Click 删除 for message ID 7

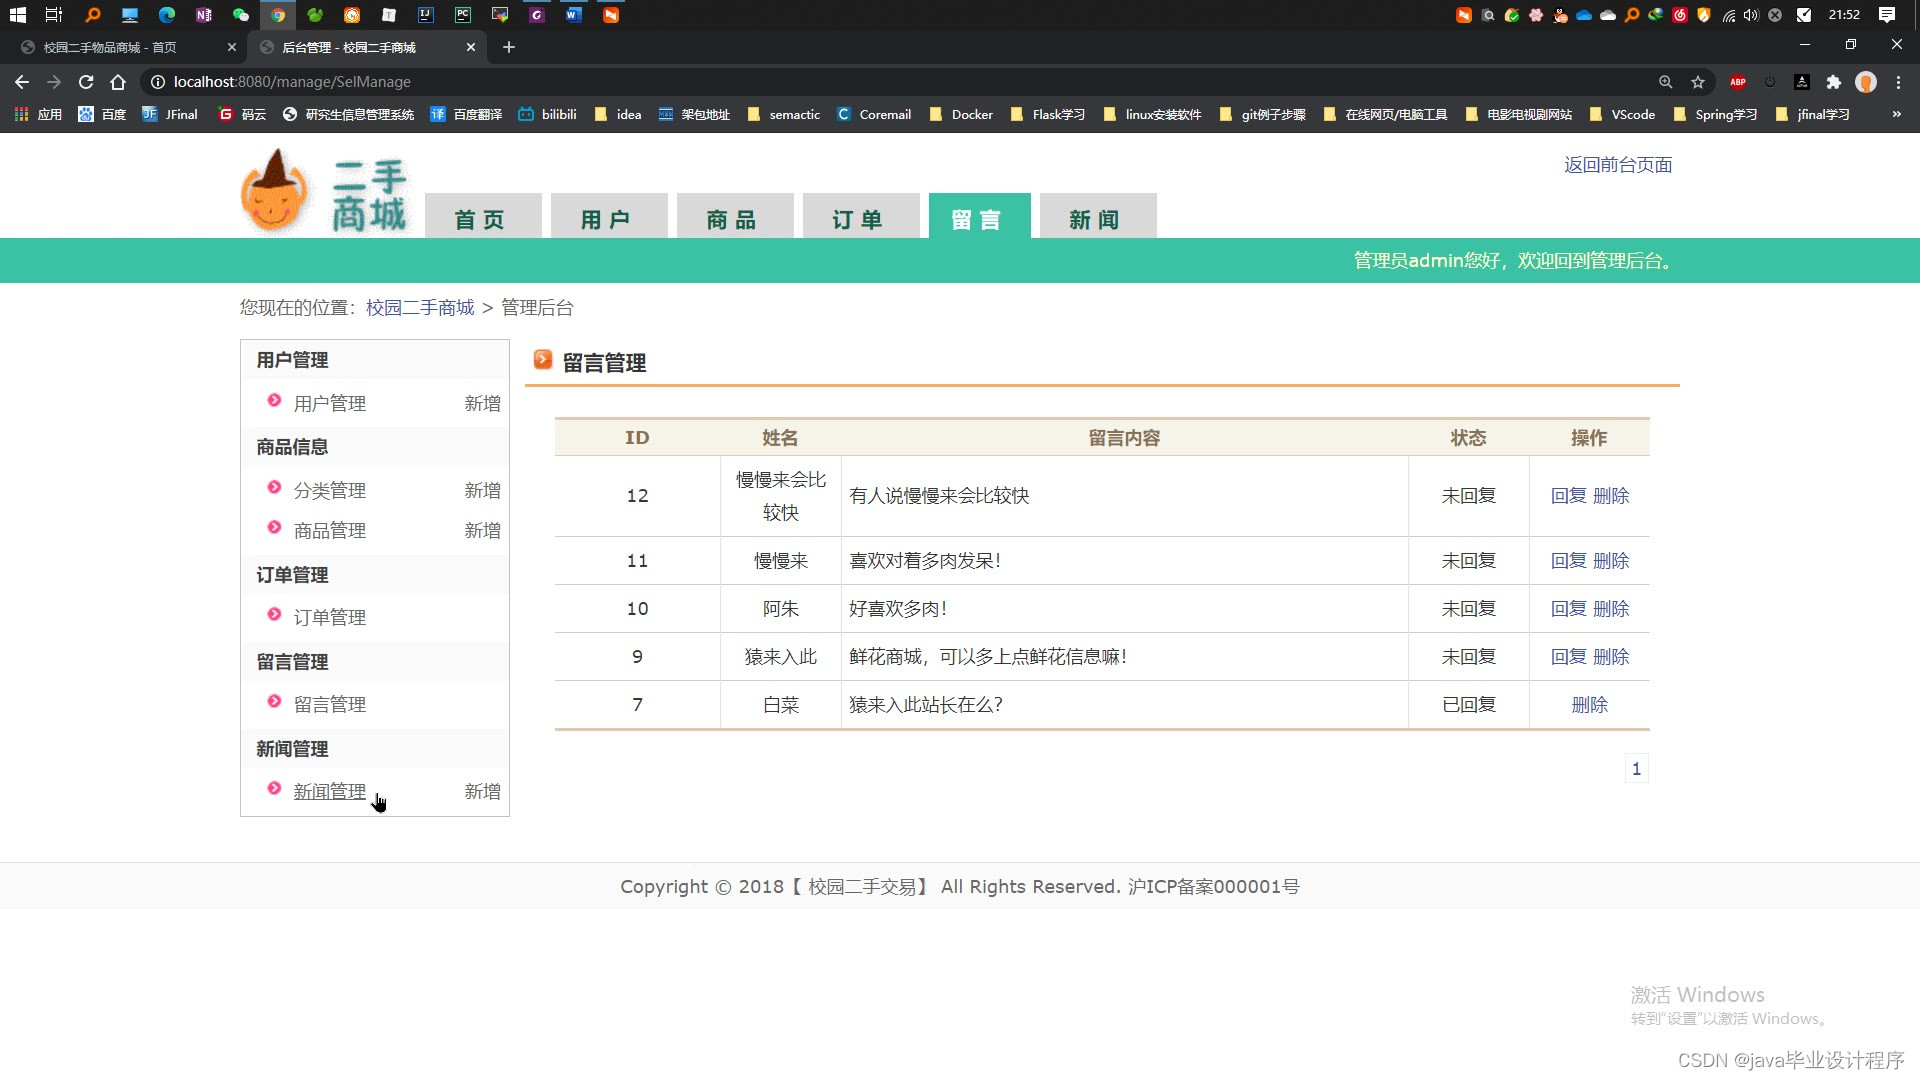pos(1589,704)
